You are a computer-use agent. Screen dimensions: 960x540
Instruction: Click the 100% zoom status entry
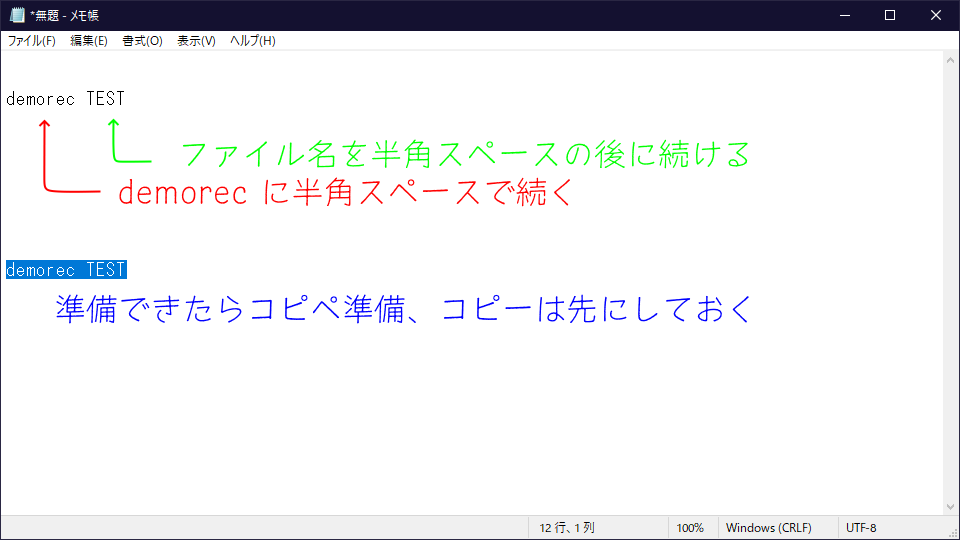coord(690,528)
